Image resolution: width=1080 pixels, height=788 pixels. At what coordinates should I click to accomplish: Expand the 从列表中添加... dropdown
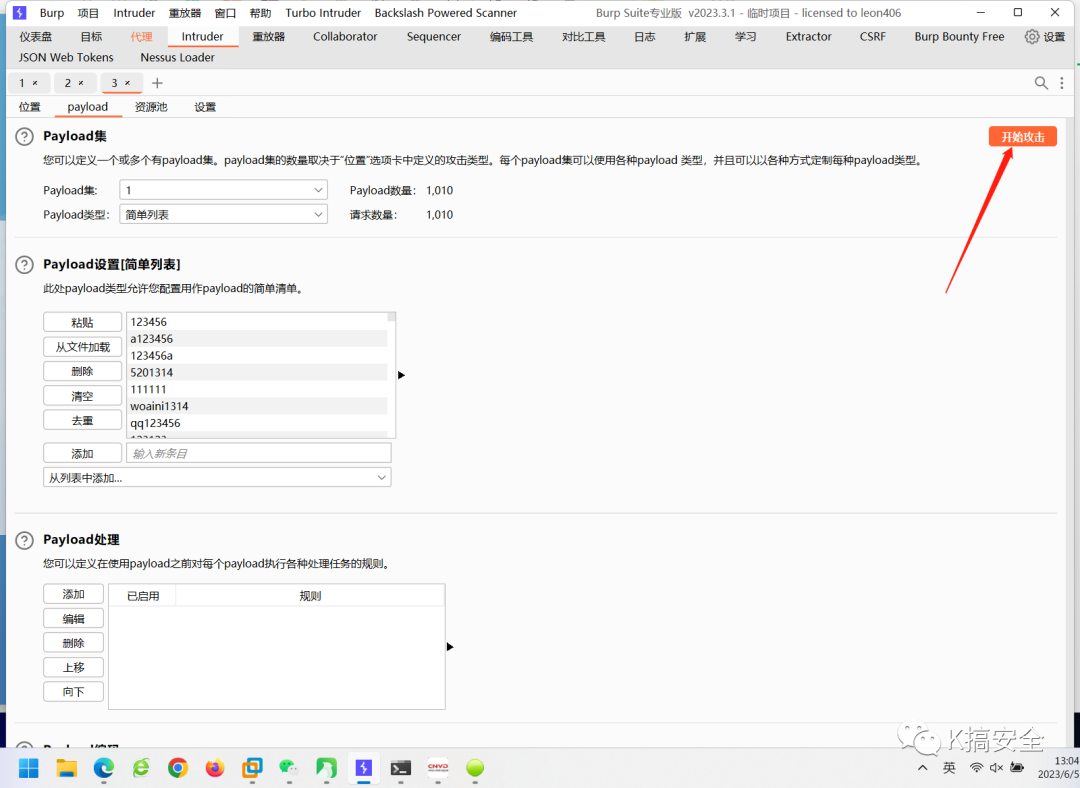217,477
